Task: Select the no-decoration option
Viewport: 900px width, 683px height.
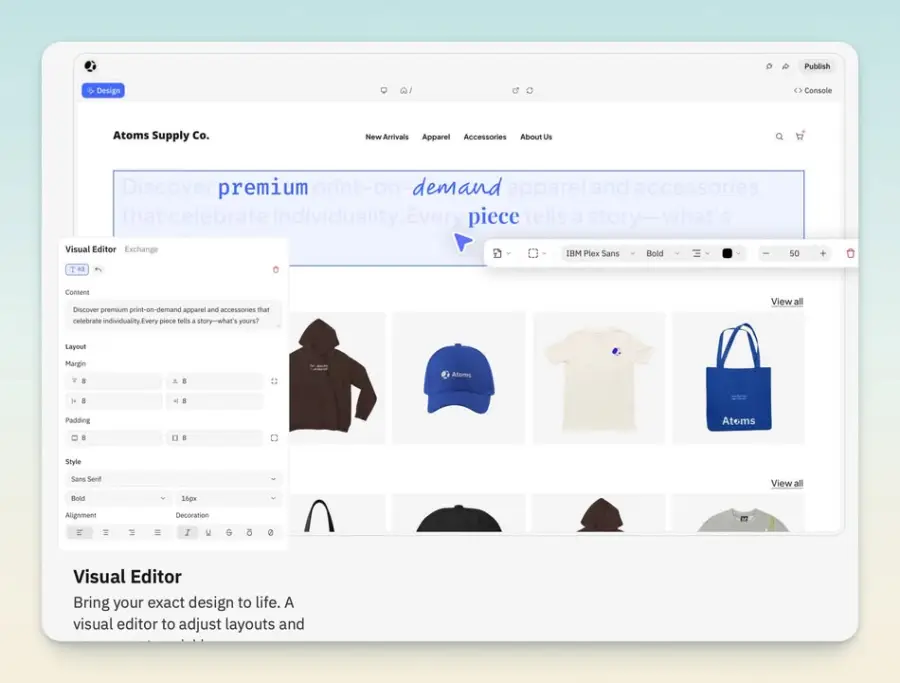Action: (270, 533)
